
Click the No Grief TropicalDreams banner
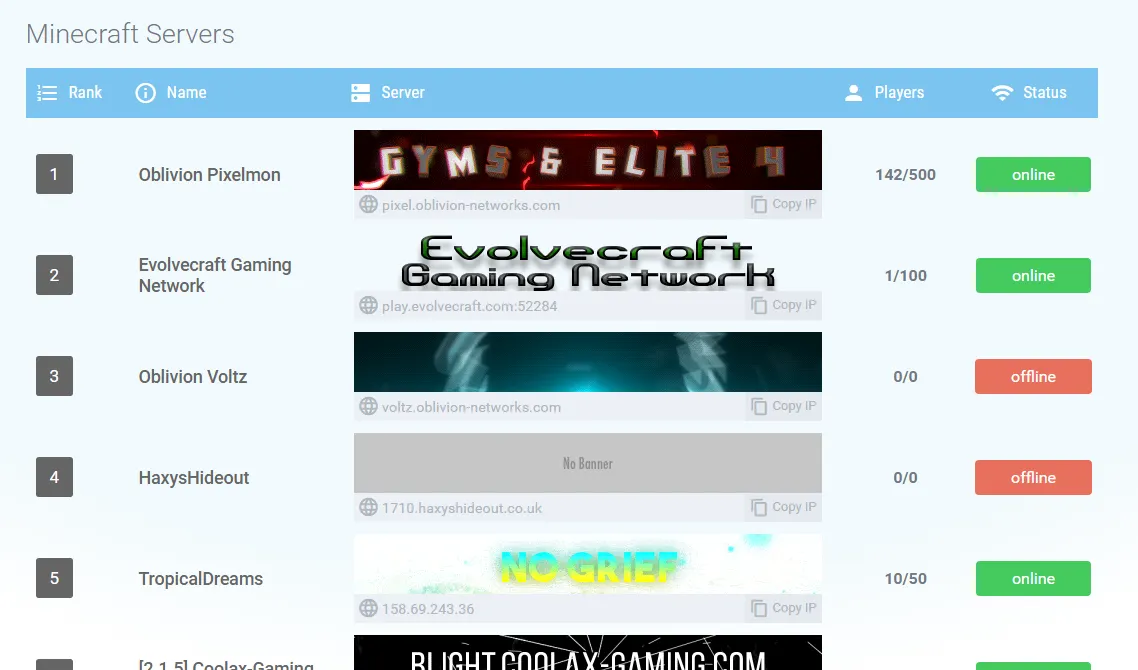point(588,564)
